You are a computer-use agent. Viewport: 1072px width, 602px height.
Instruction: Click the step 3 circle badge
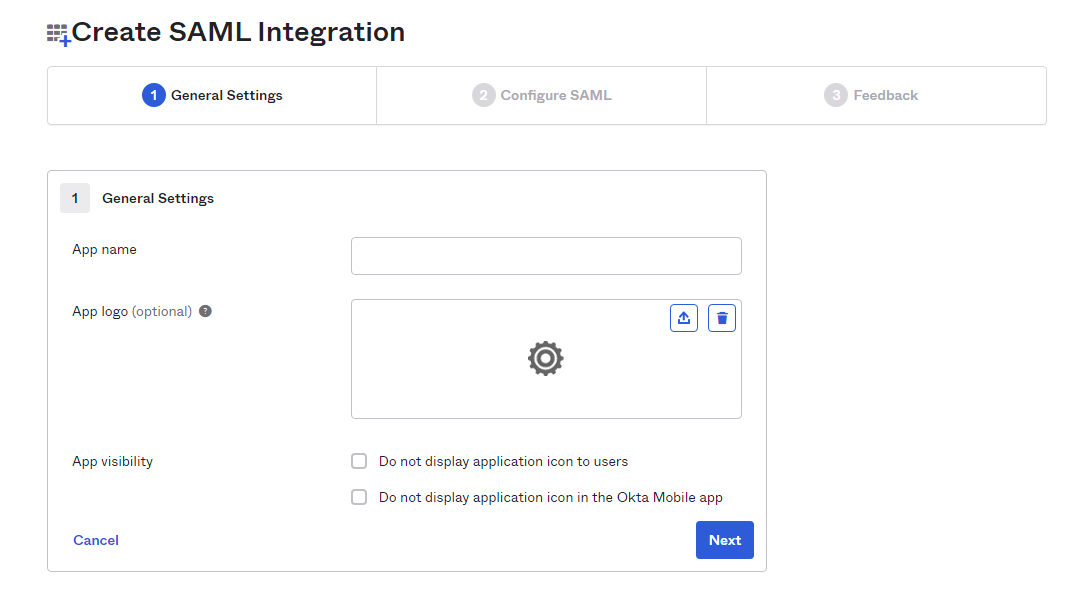click(x=836, y=95)
